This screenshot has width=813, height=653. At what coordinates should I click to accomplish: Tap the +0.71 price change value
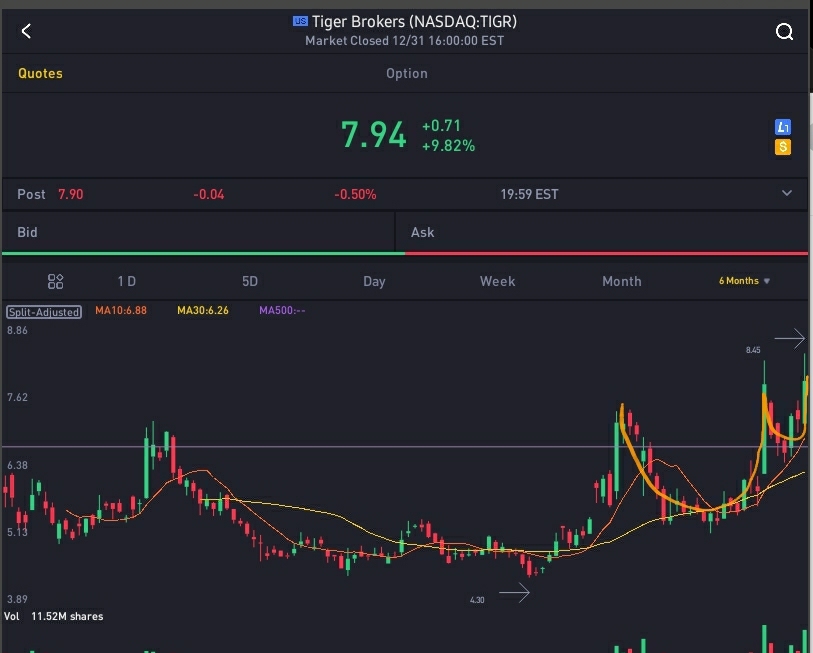coord(441,126)
